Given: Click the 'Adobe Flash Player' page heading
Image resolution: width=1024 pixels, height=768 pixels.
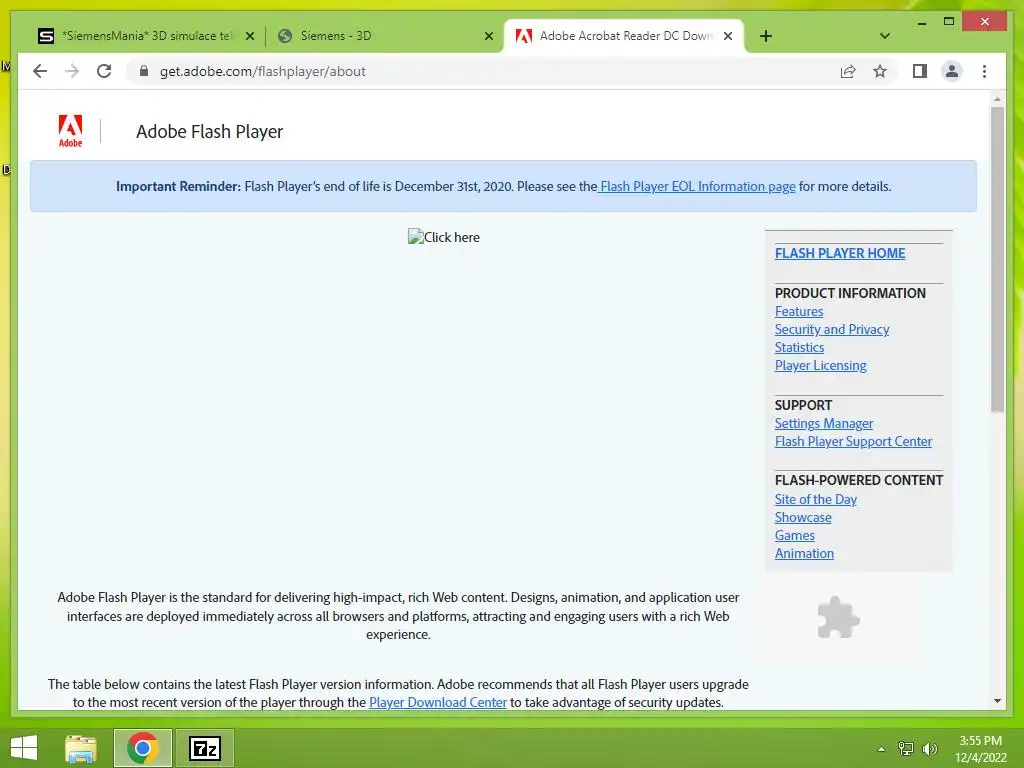Looking at the screenshot, I should point(210,131).
